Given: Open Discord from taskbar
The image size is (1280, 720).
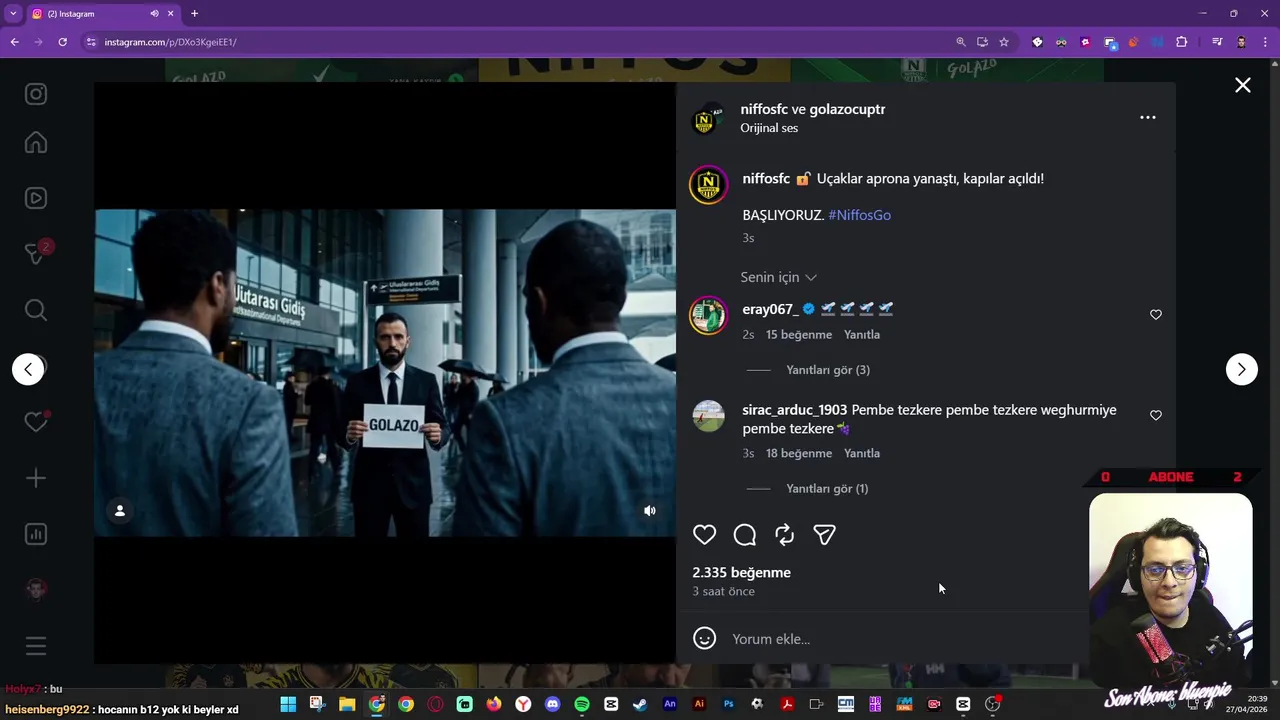Looking at the screenshot, I should (553, 704).
